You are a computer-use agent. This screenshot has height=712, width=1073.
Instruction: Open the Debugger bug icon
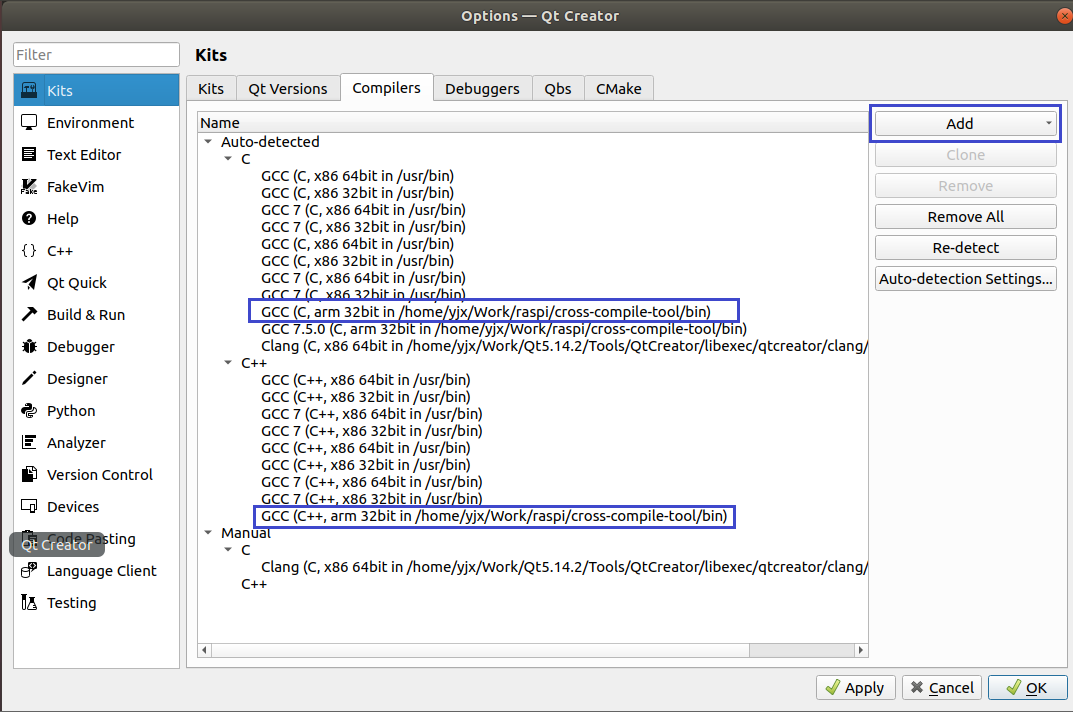point(29,346)
